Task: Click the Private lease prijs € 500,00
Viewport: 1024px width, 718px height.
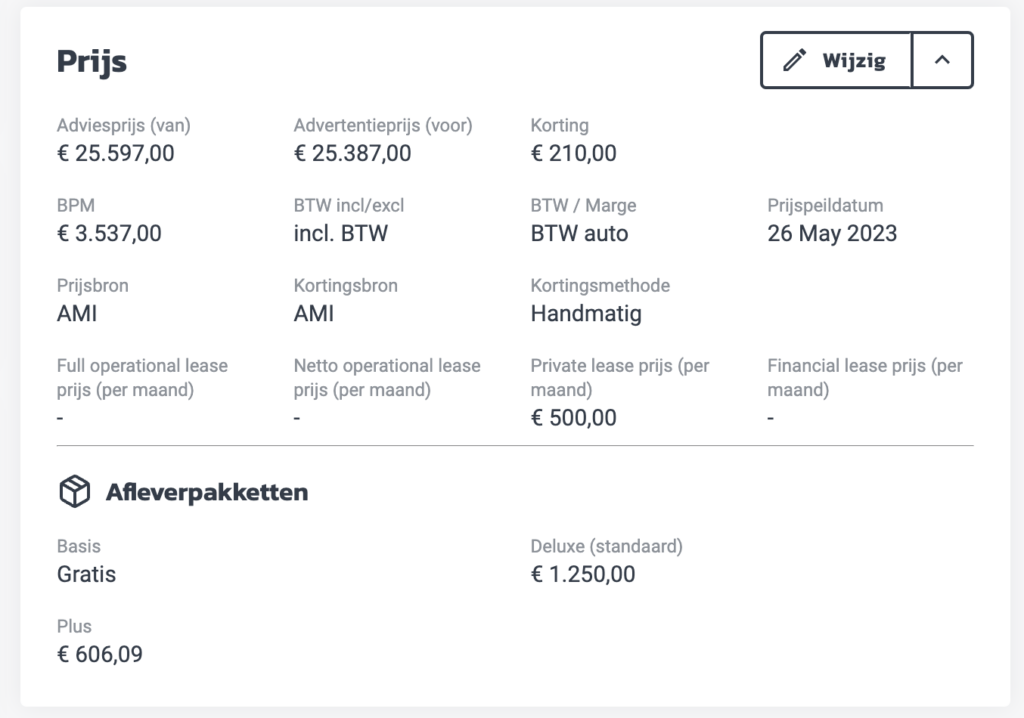Action: point(573,418)
